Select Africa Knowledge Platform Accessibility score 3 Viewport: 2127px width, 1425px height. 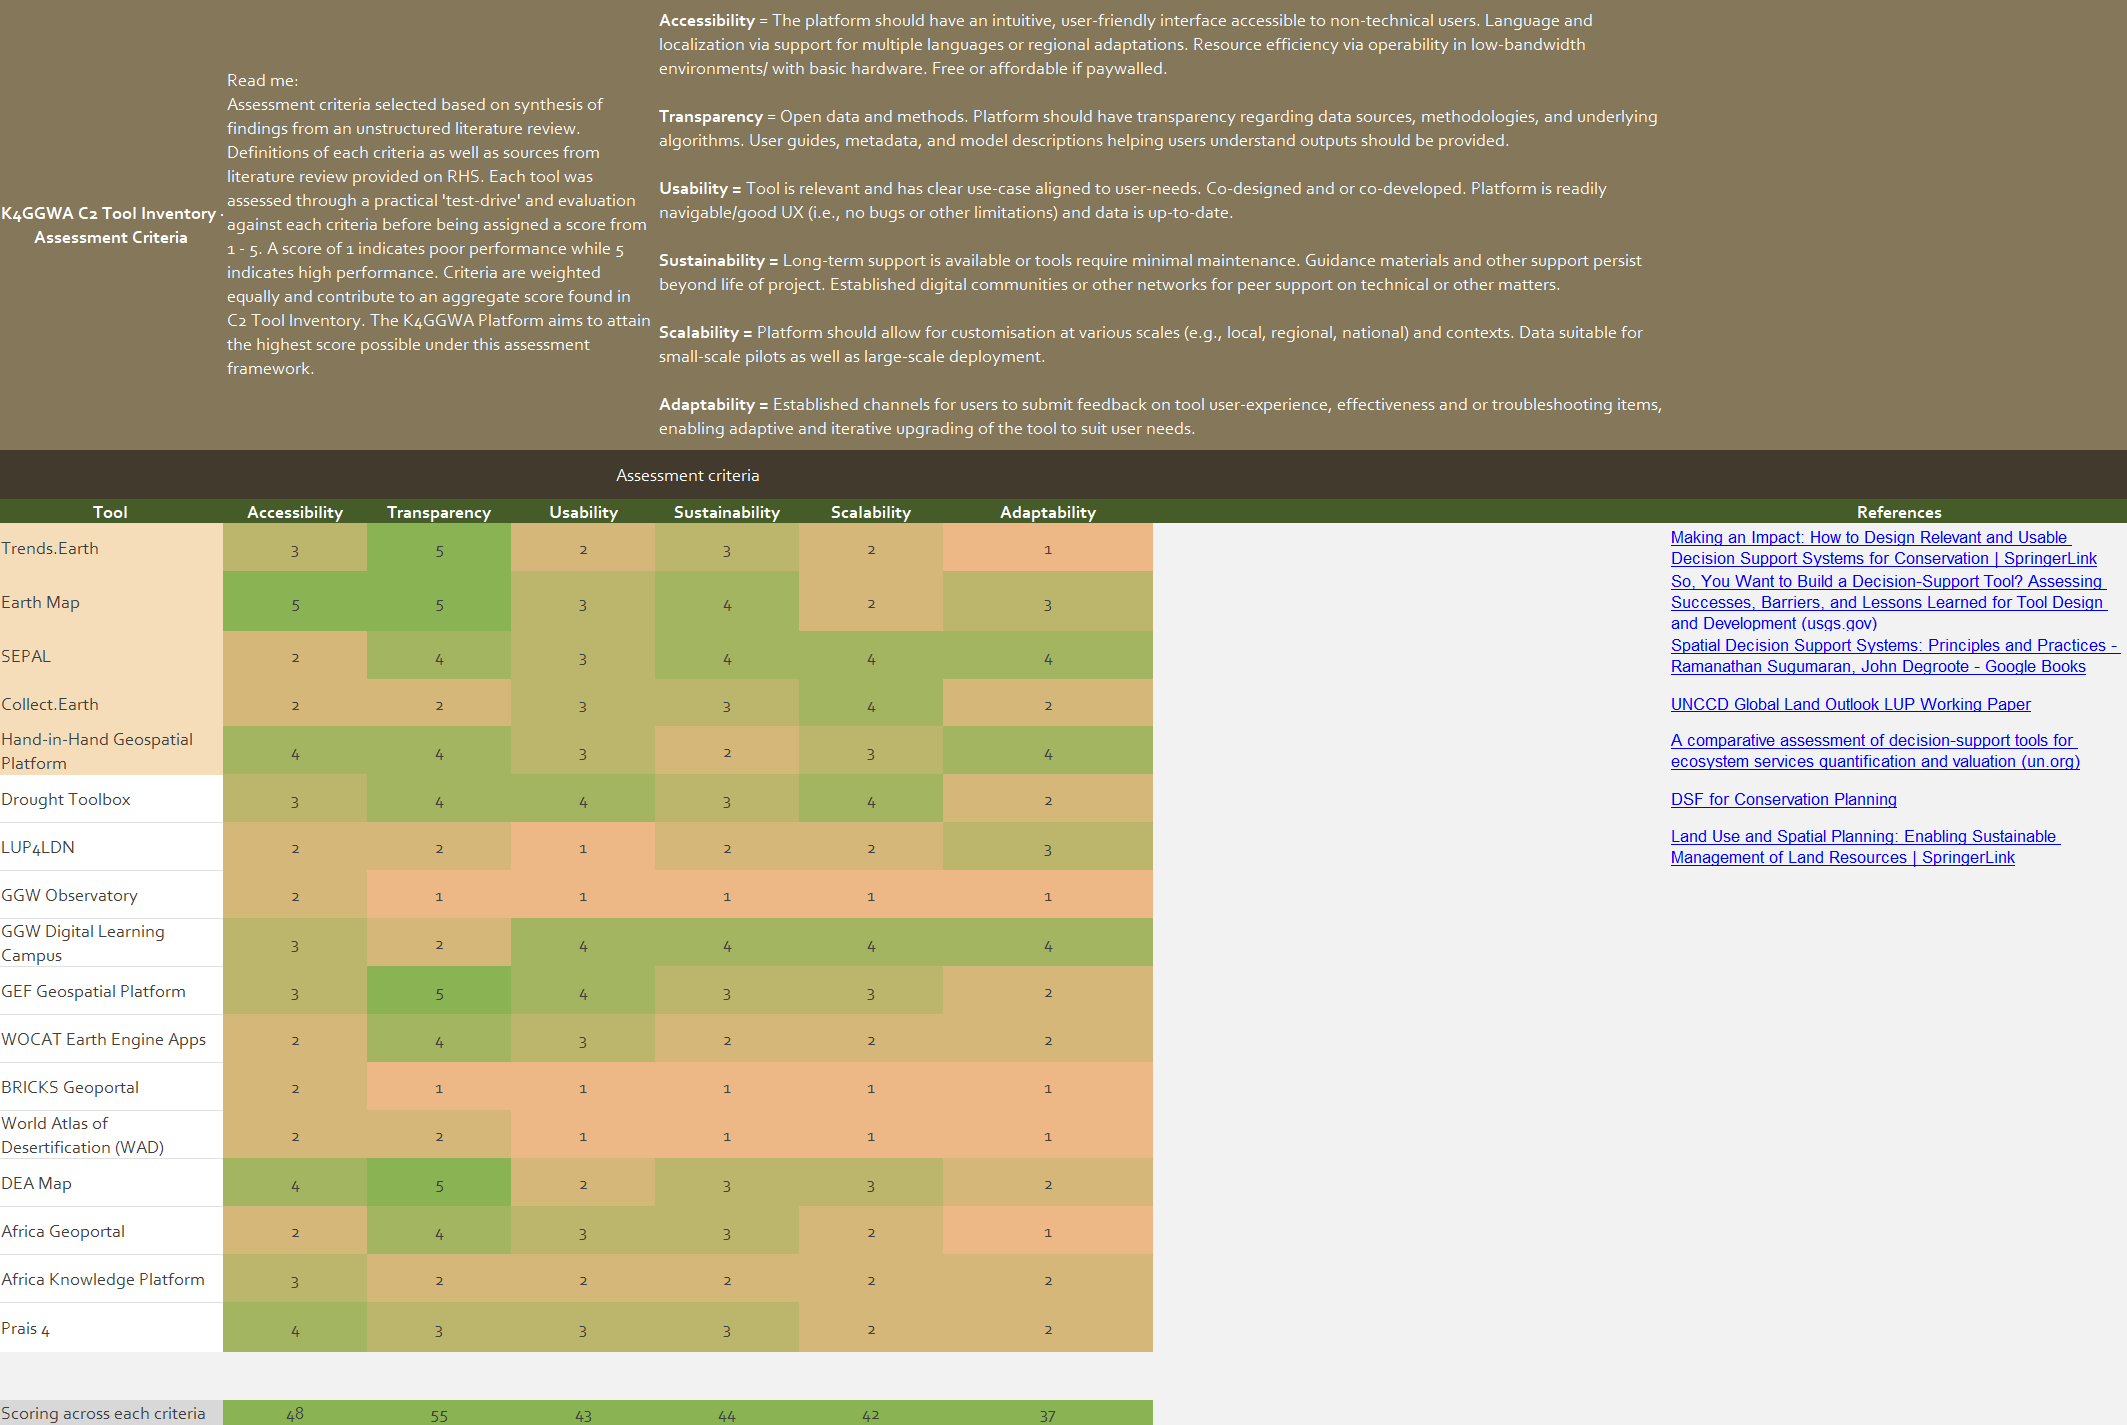pyautogui.click(x=295, y=1279)
